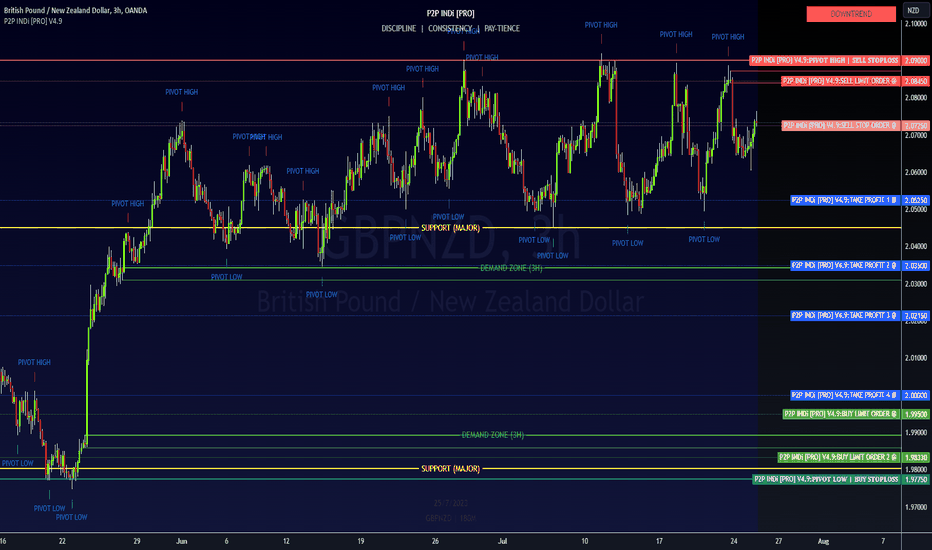Click the 22 date on the time axis
The image size is (932, 550).
[62, 541]
